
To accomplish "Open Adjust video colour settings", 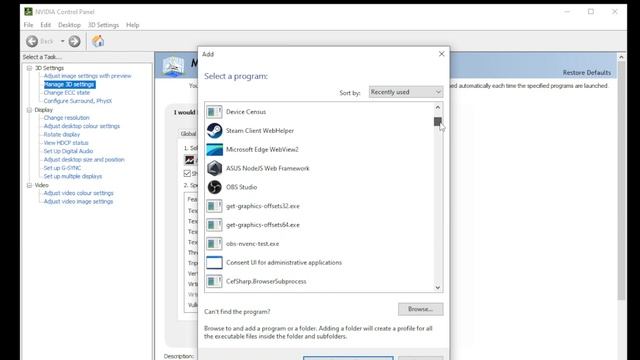I will coord(78,193).
